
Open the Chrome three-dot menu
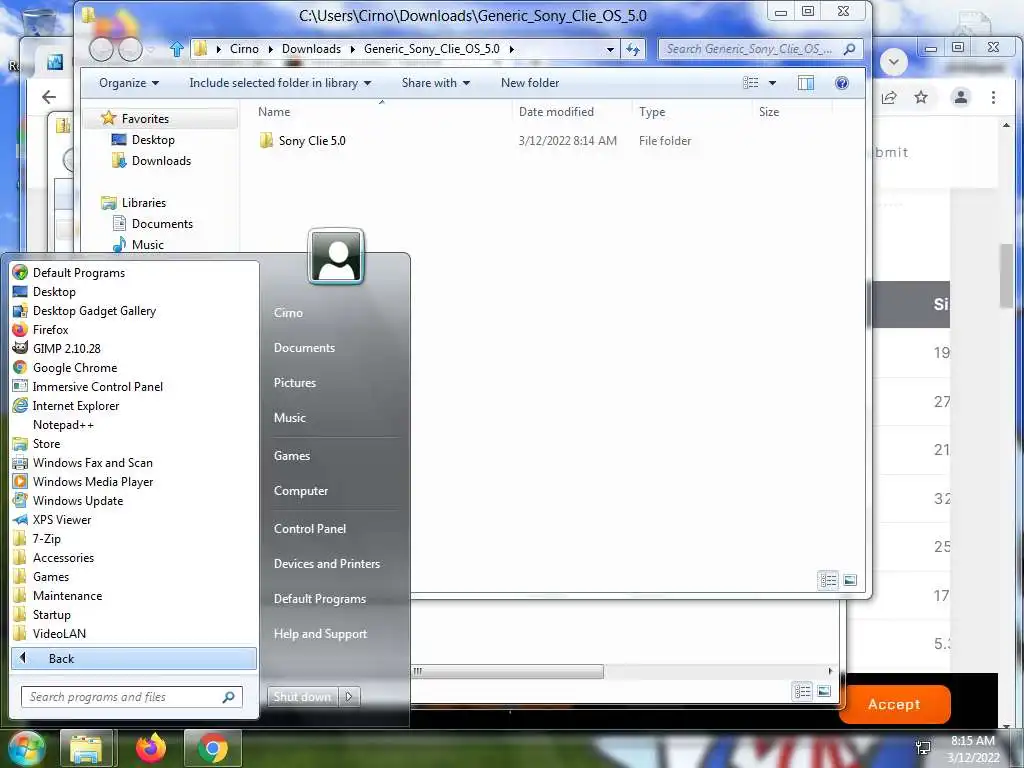coord(993,97)
